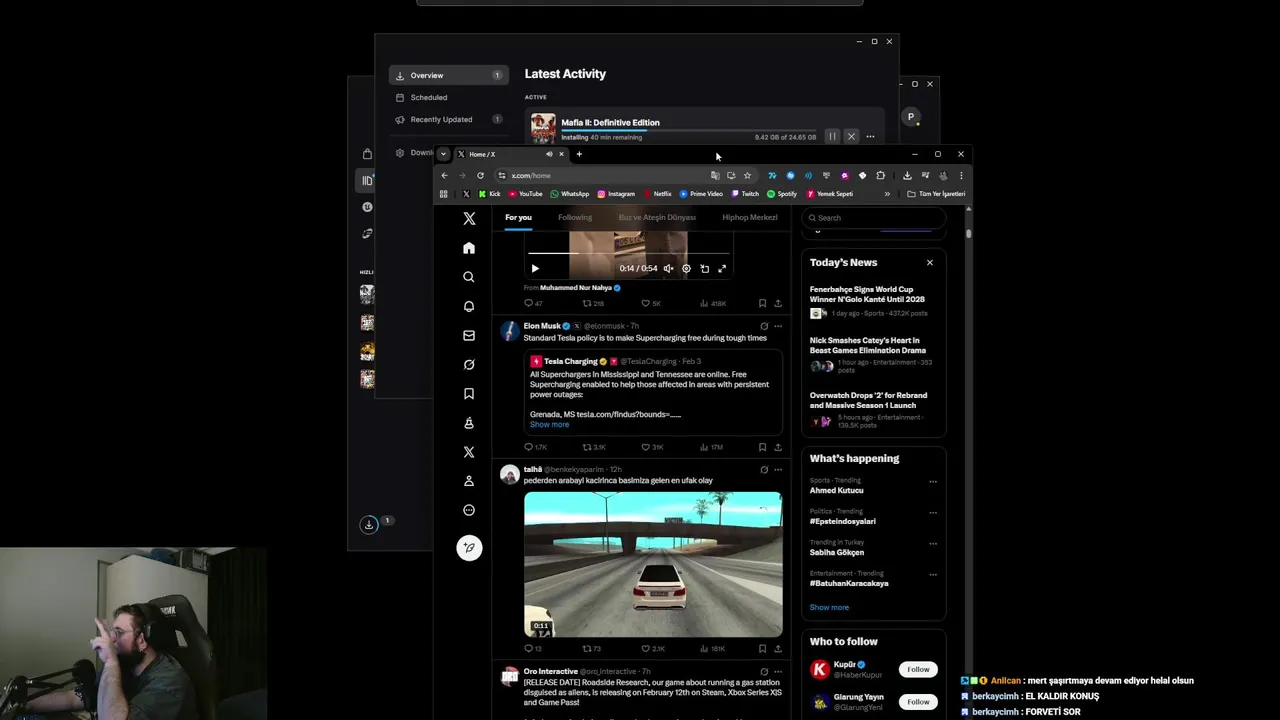Open Grok icon in X sidebar
Viewport: 1280px width, 720px height.
coord(469,364)
